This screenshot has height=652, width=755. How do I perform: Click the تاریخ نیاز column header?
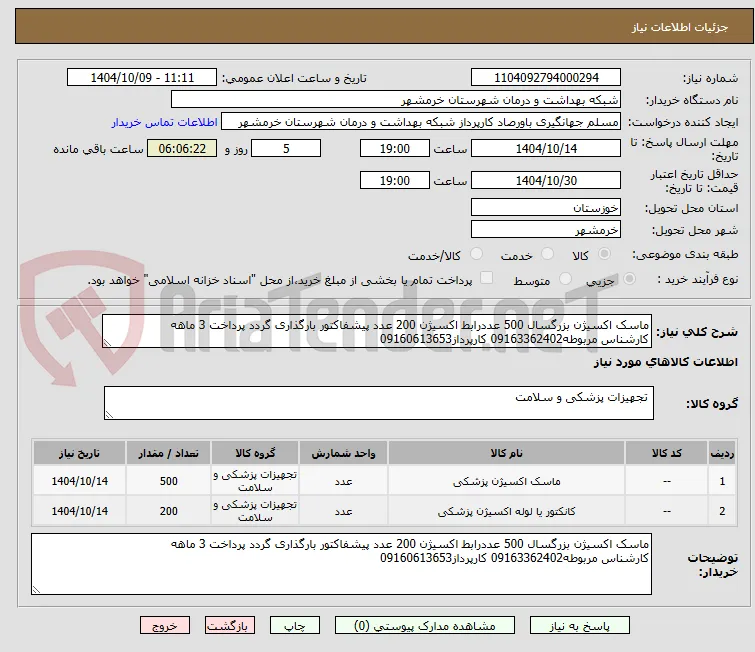click(79, 453)
